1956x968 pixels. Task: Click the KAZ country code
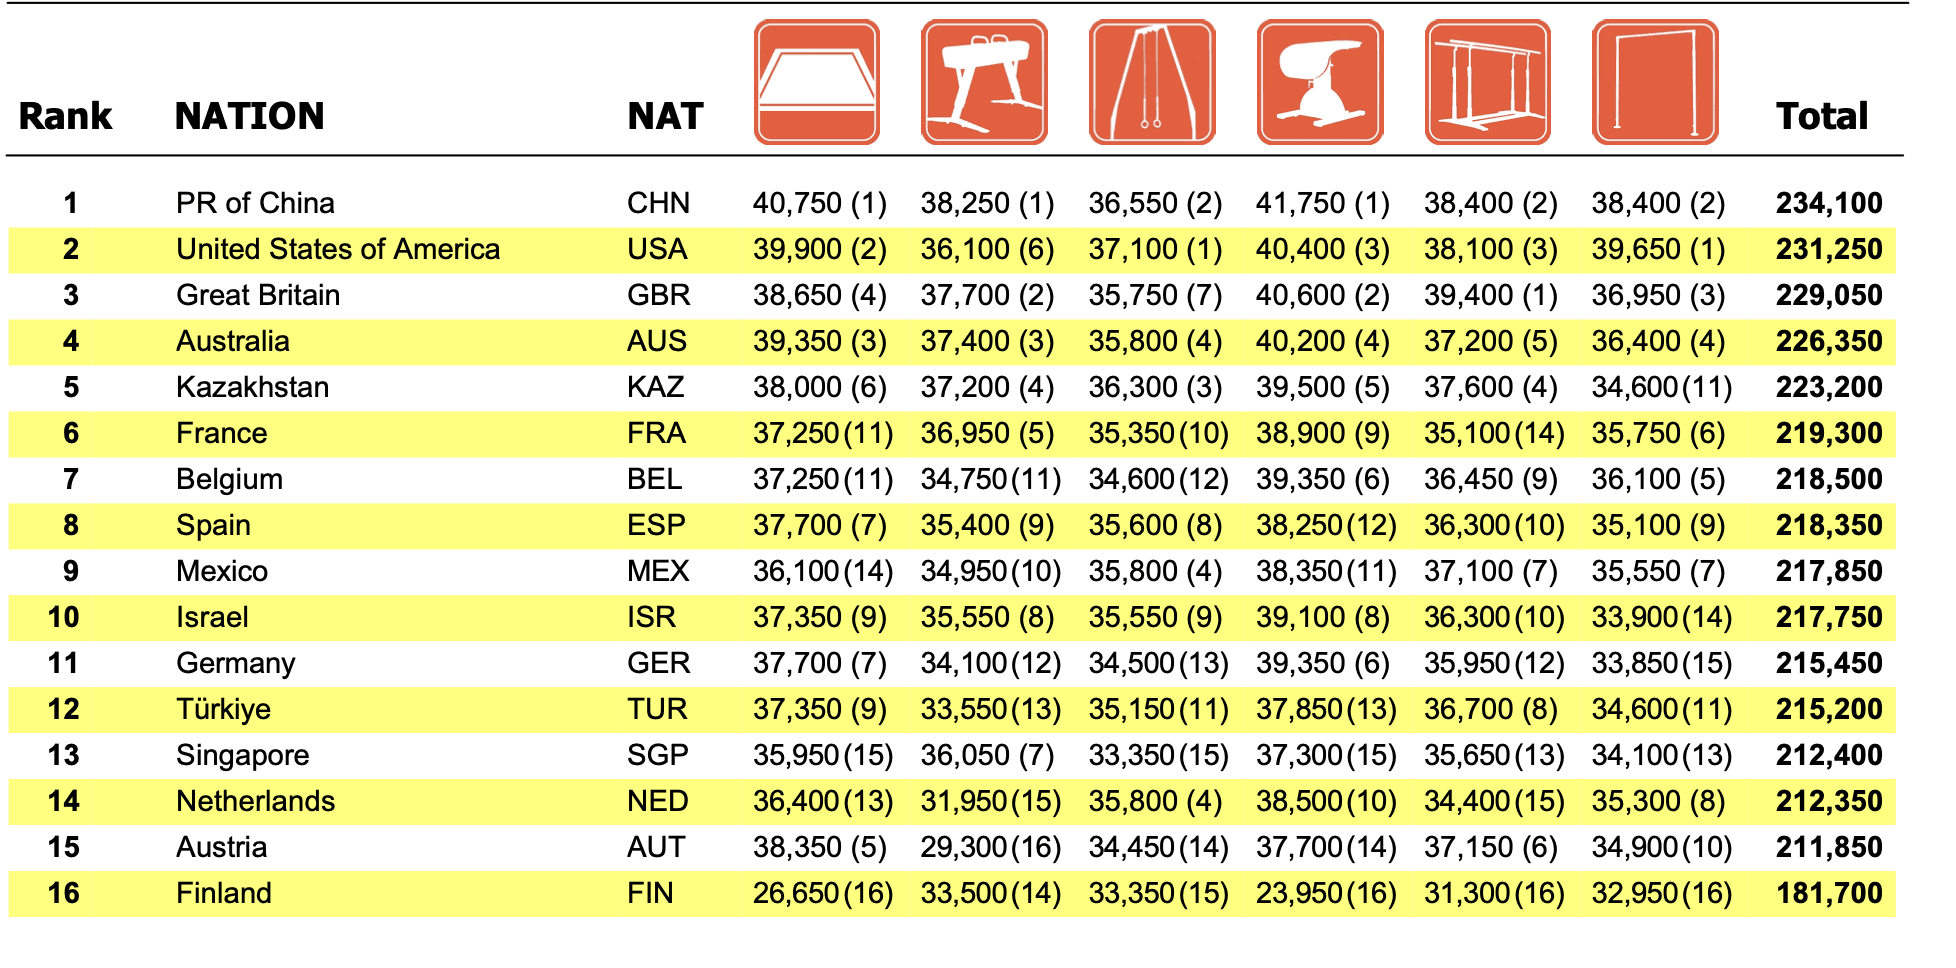pyautogui.click(x=655, y=387)
